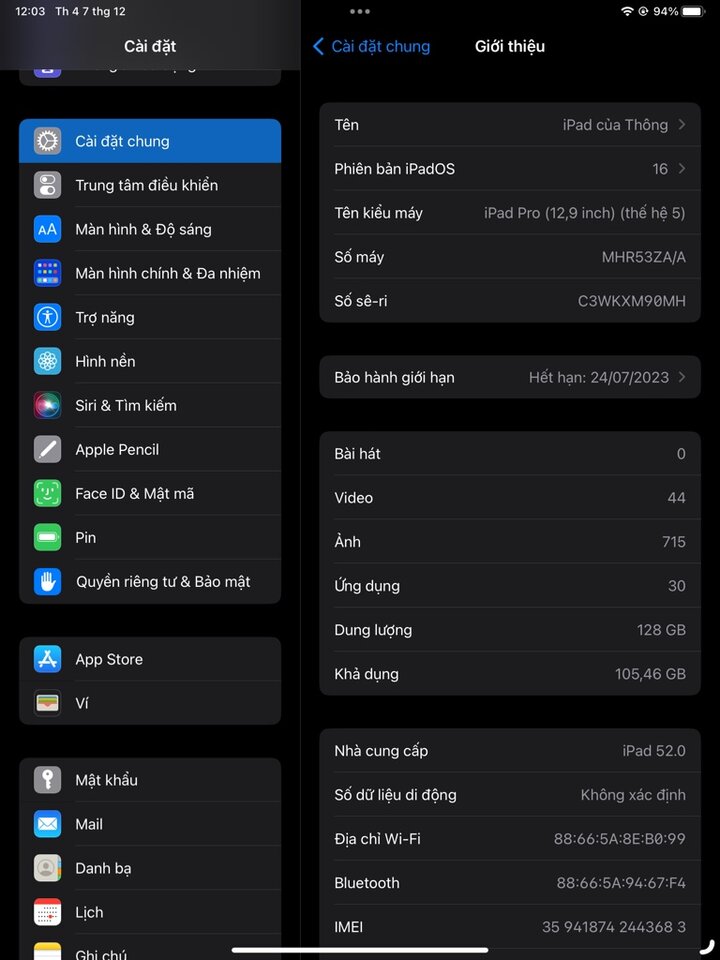Open the Battery icon labeled Pin
The height and width of the screenshot is (960, 720).
[x=47, y=538]
